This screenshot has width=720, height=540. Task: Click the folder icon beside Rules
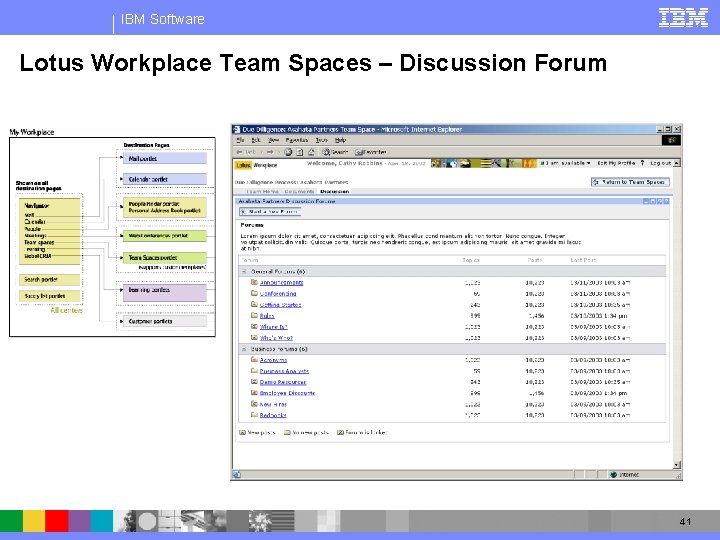click(x=254, y=315)
